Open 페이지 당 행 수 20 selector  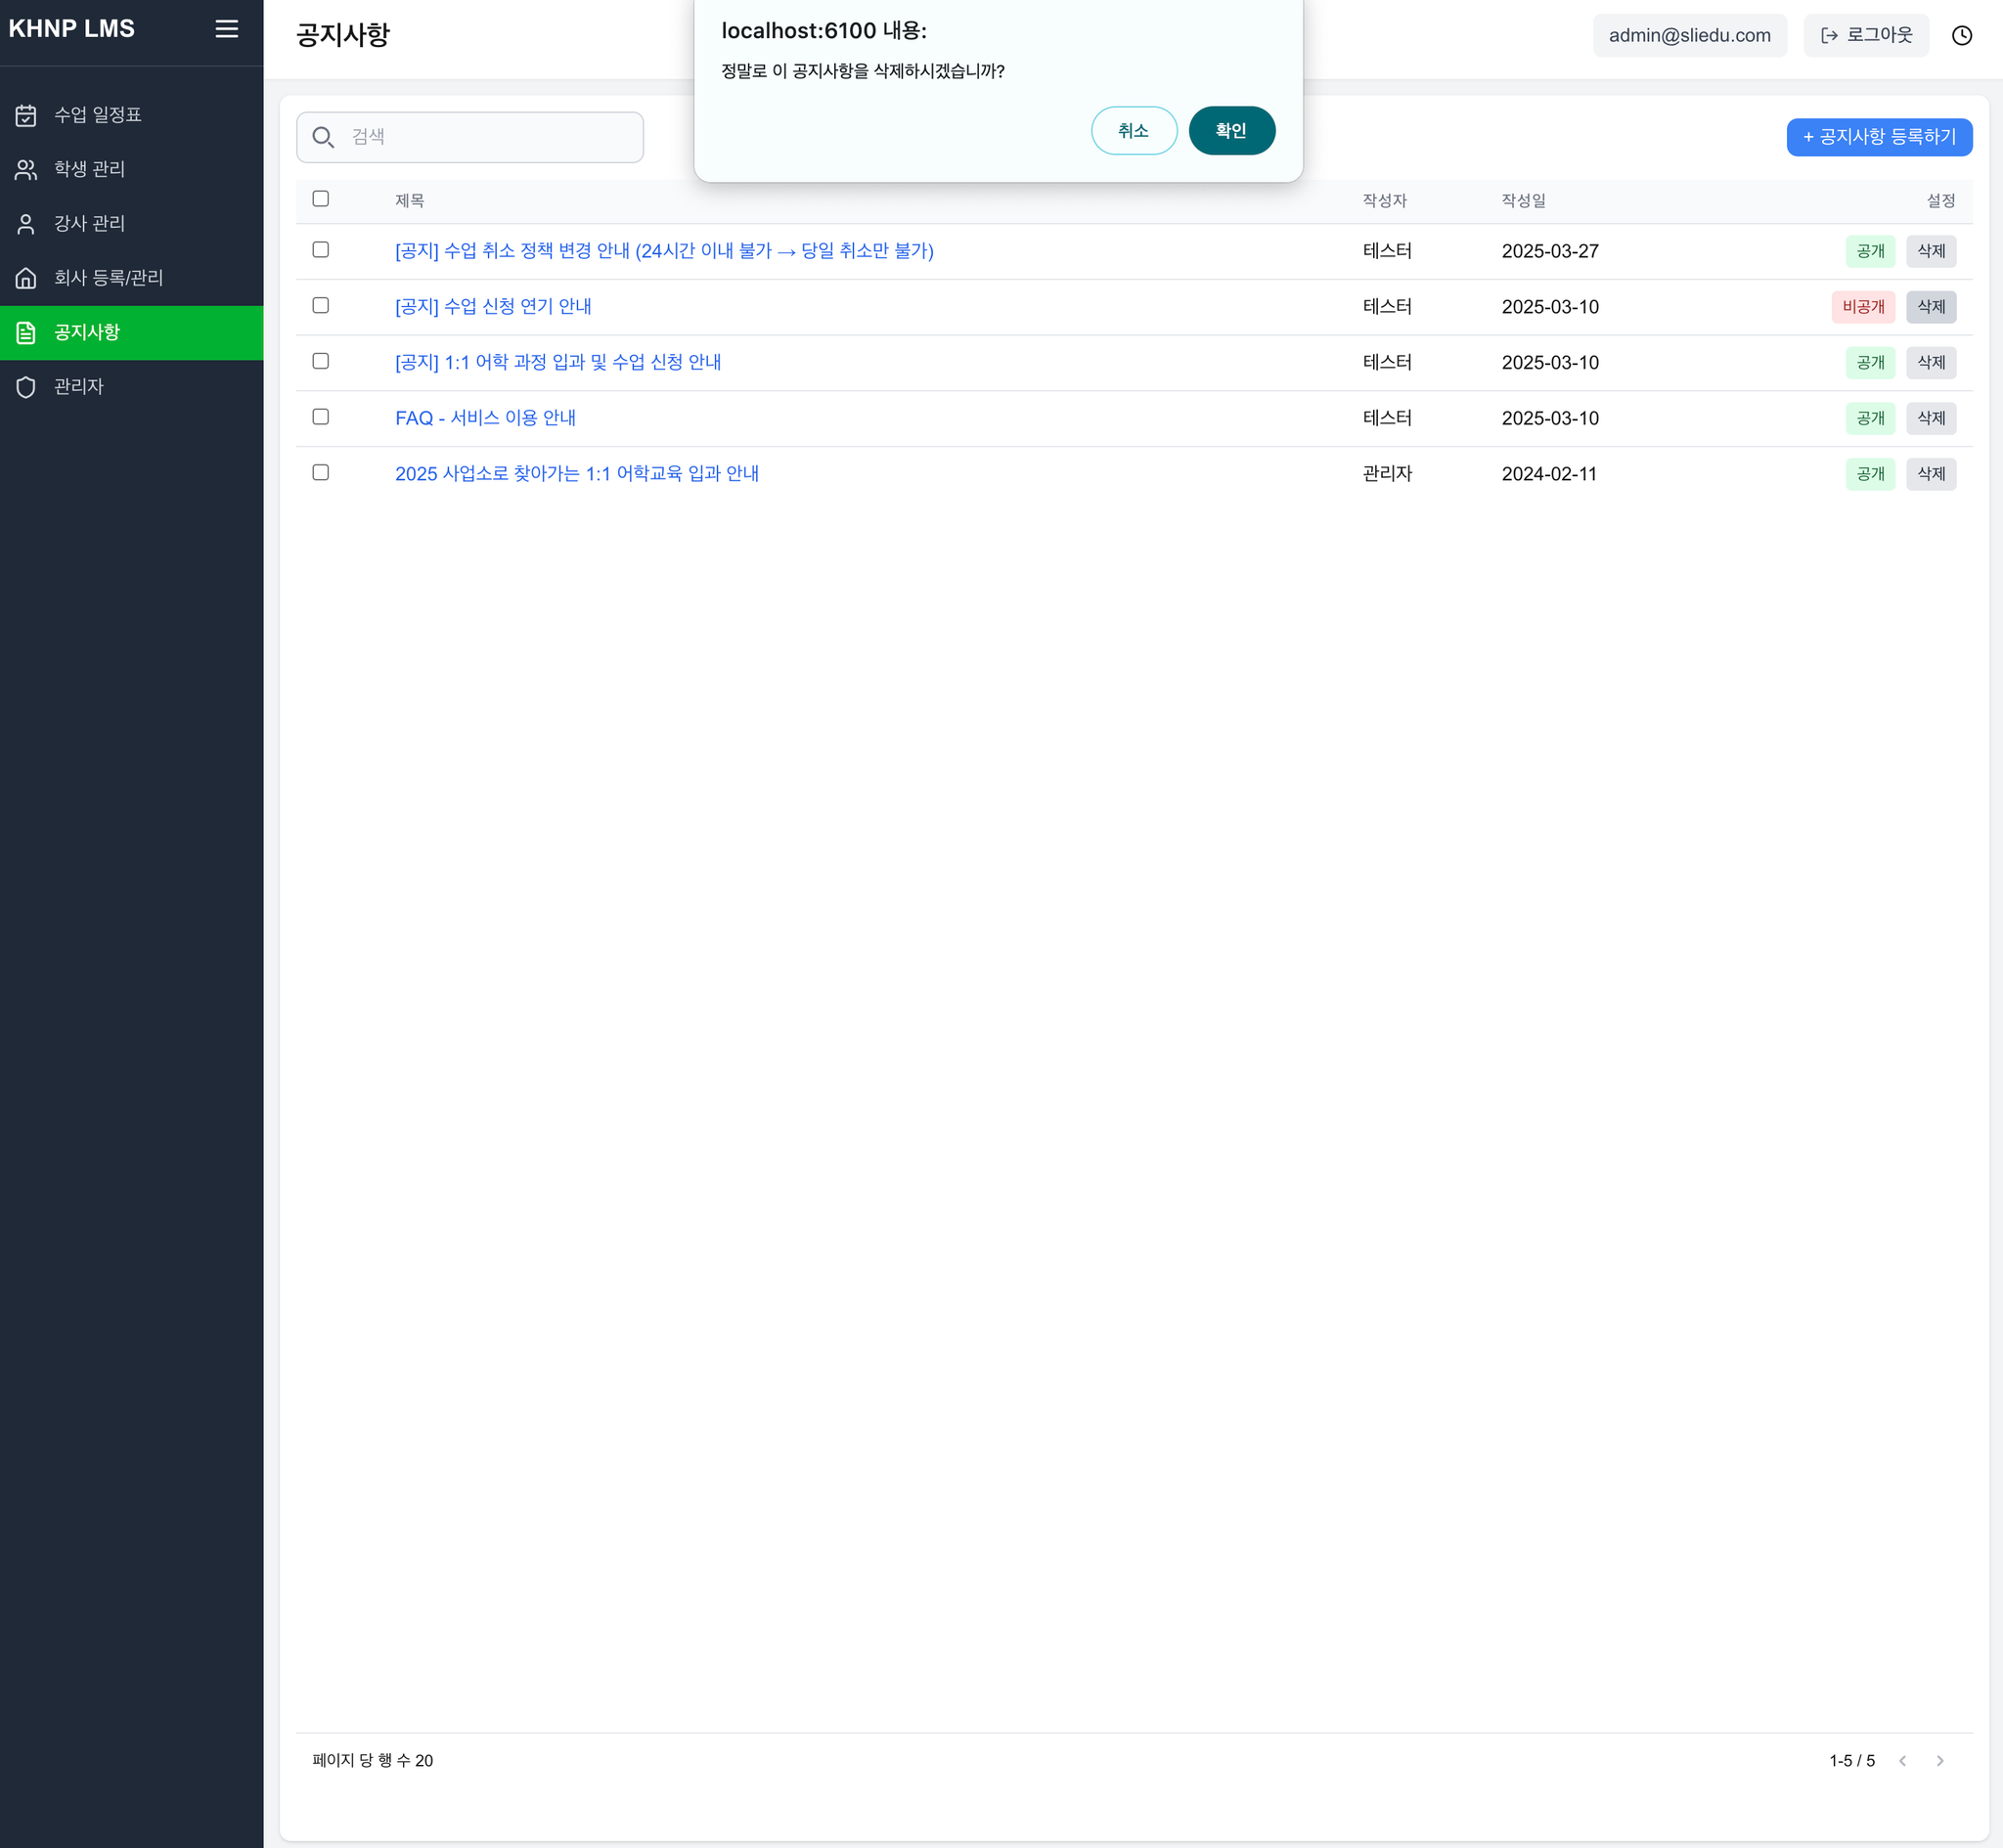click(372, 1761)
